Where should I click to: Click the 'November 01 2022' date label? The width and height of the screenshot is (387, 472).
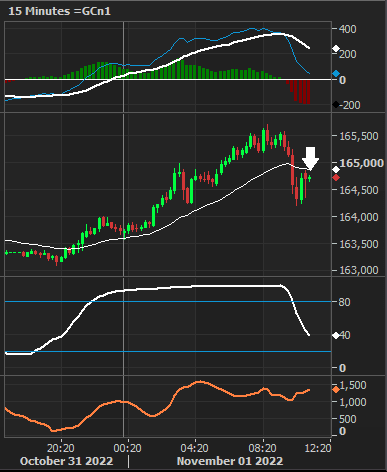click(x=230, y=461)
